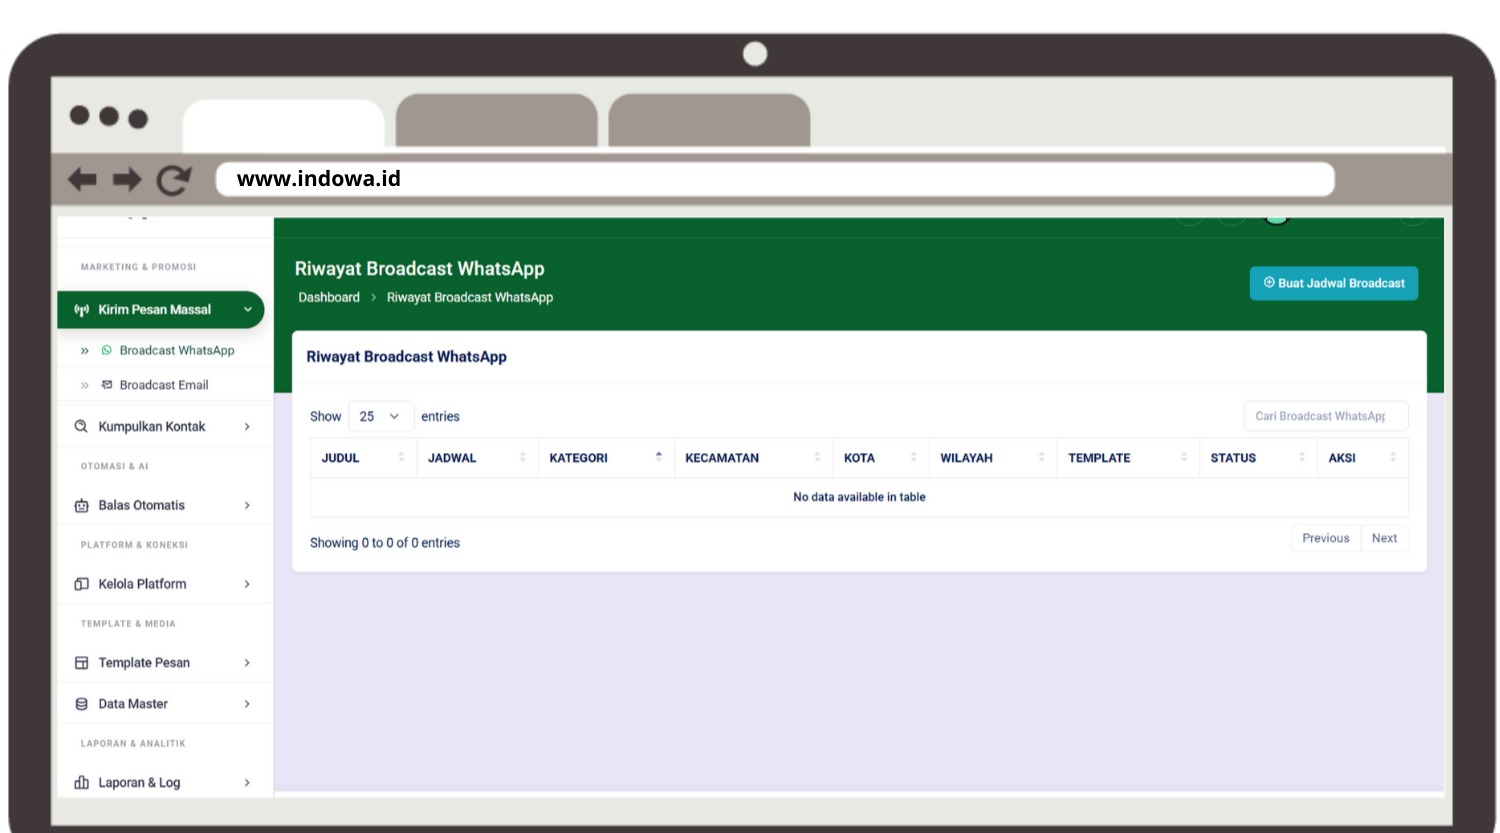
Task: Click the MARKETING & PROMOSI section label
Action: (138, 267)
